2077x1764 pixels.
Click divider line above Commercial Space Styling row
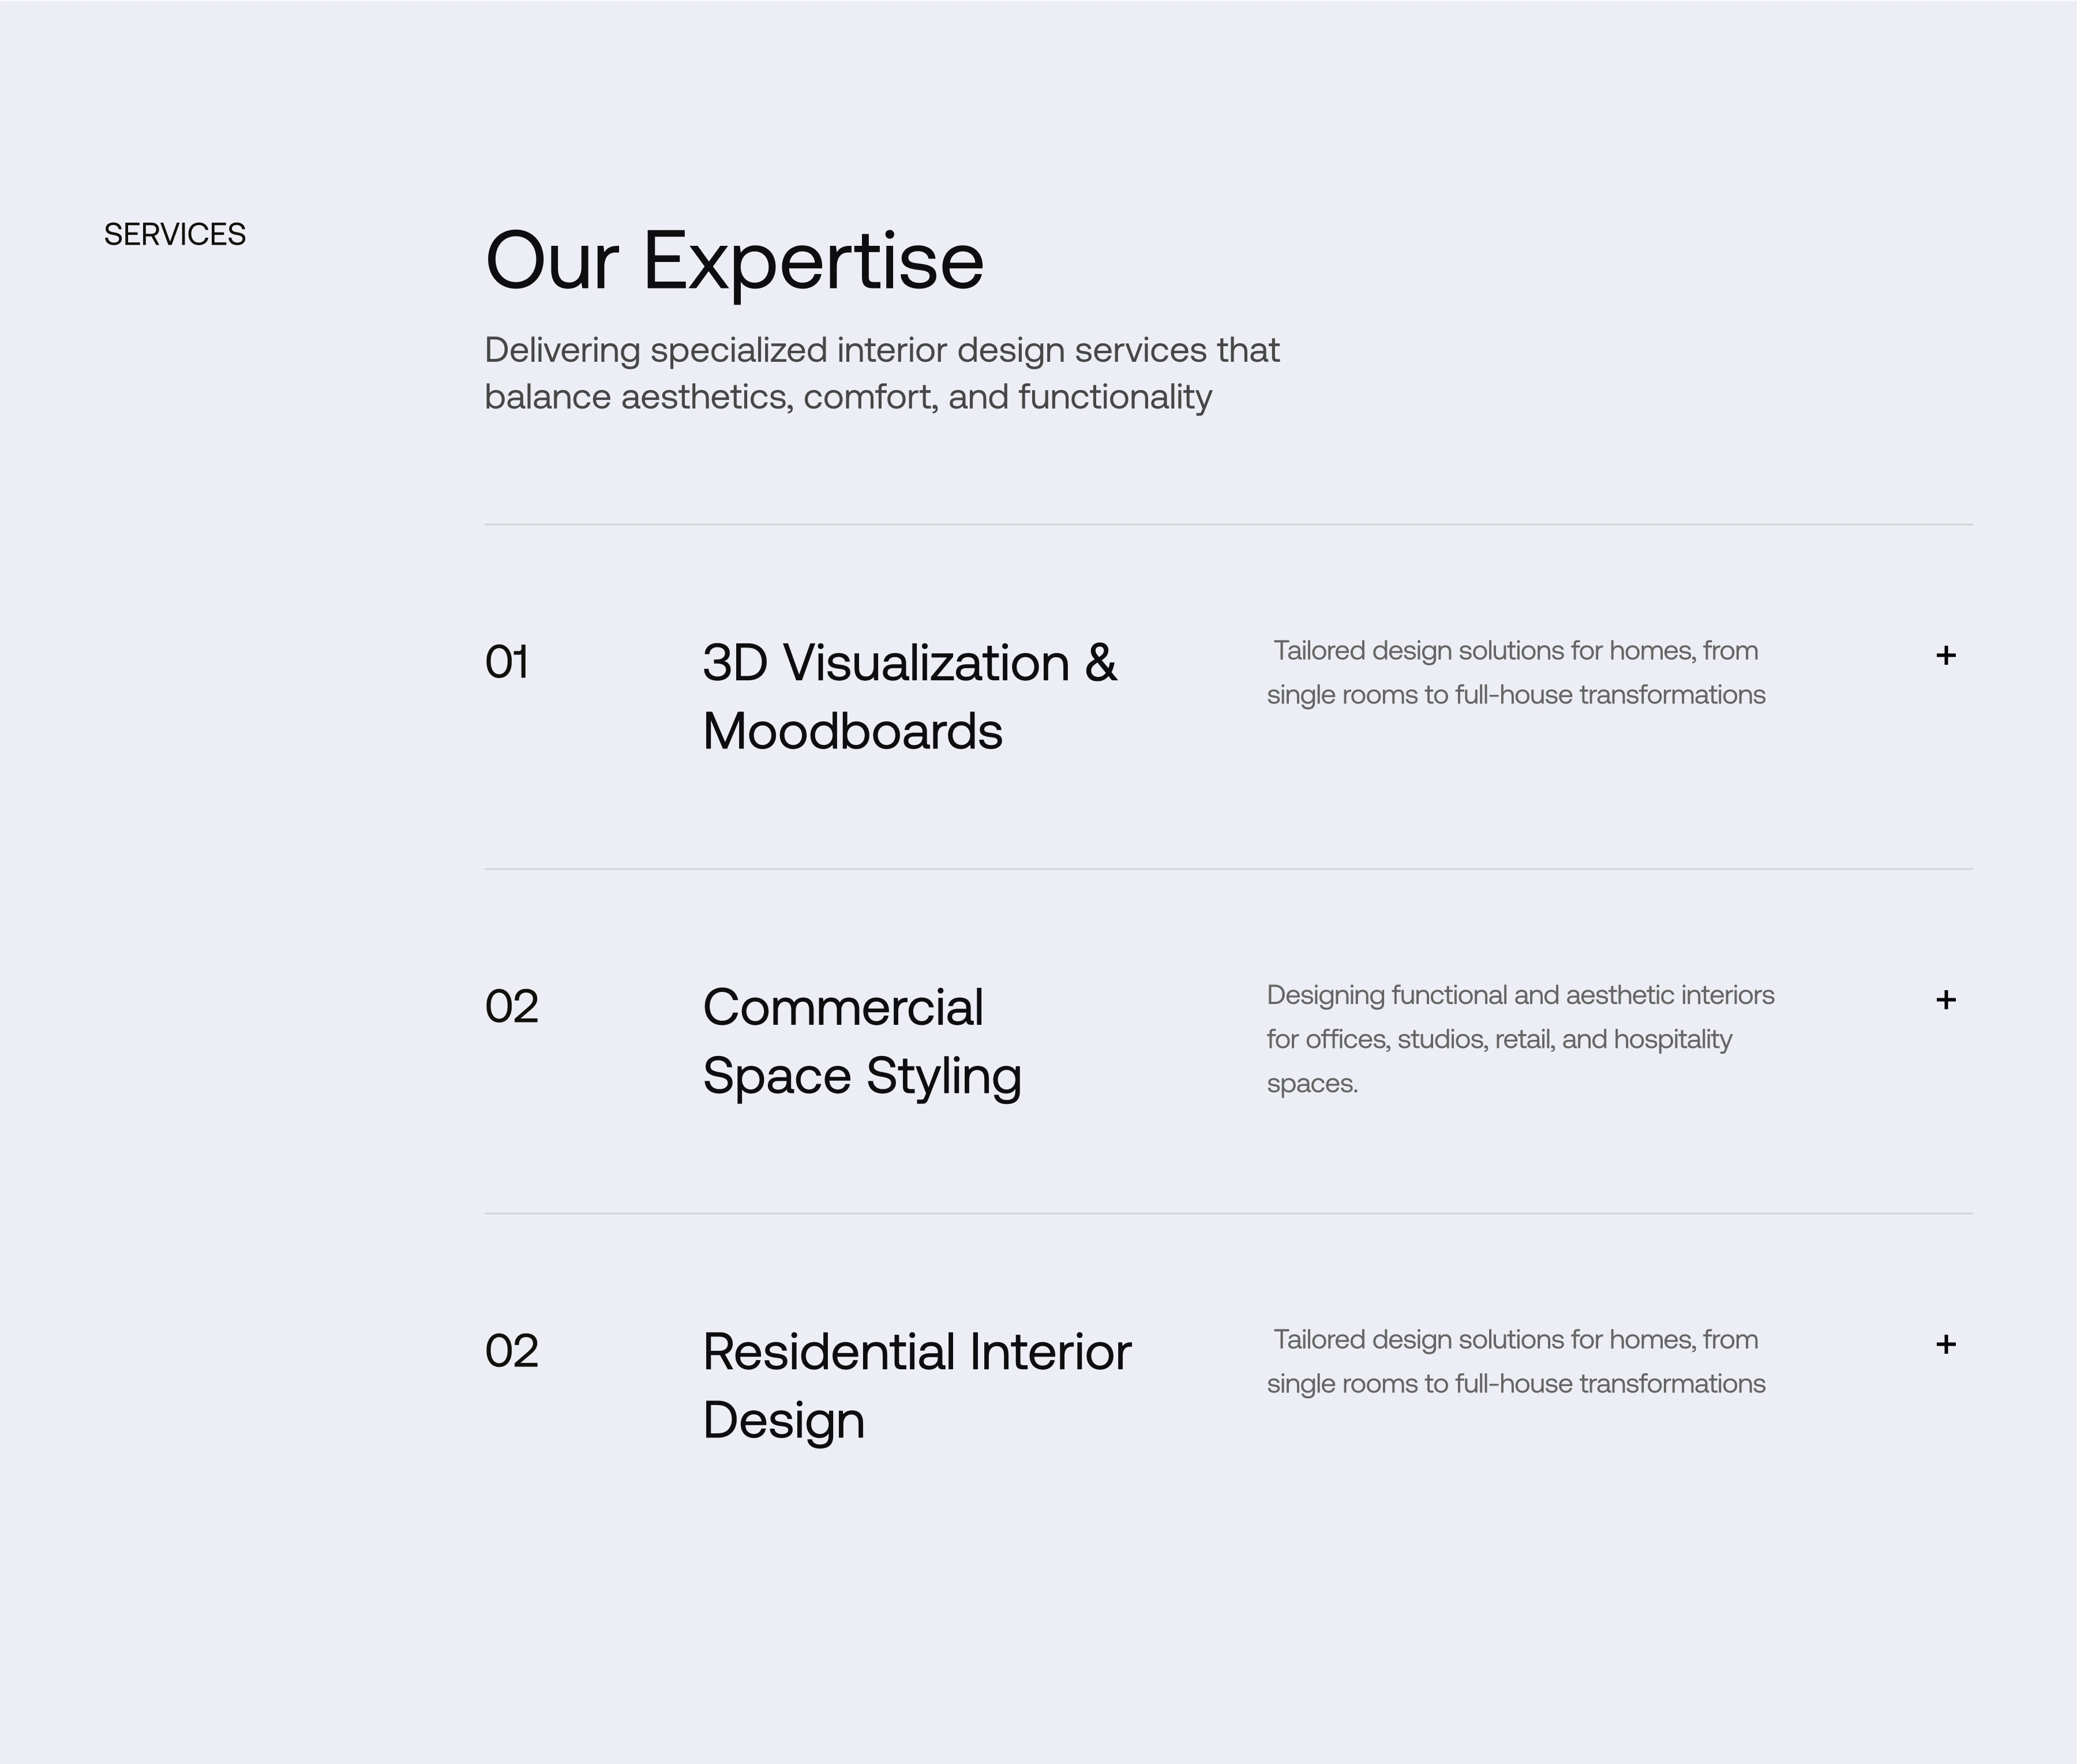pos(1228,869)
